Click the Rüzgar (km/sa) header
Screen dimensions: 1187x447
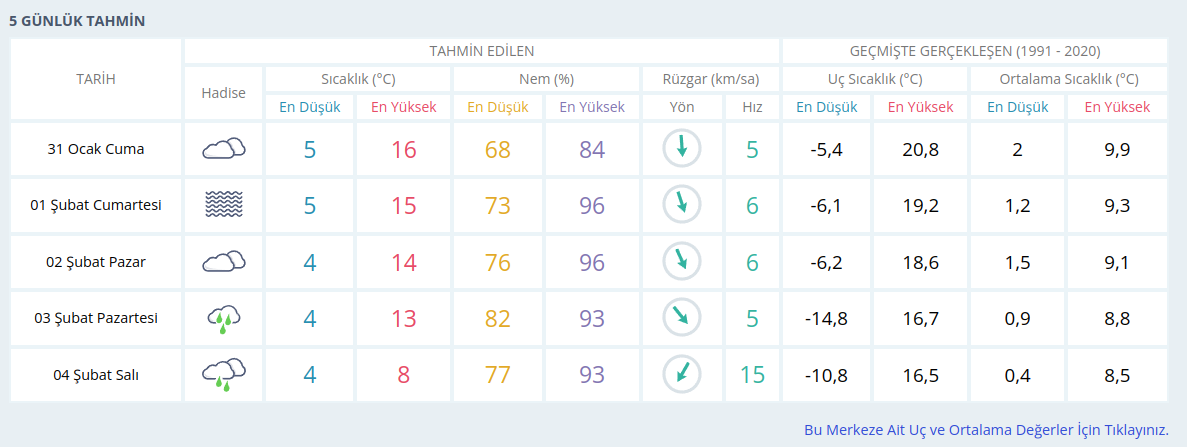pos(710,79)
